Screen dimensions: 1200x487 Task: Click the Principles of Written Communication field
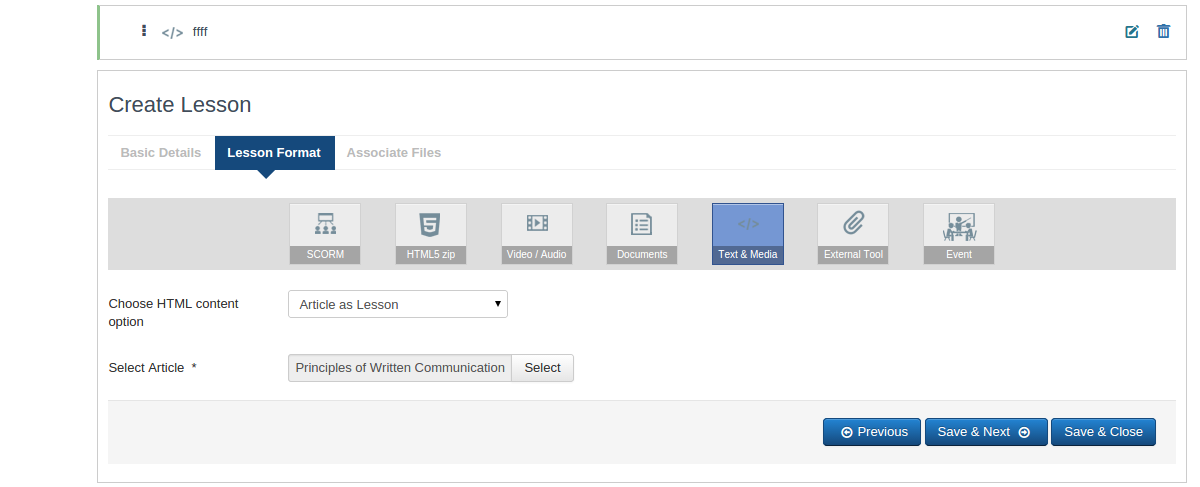(400, 368)
